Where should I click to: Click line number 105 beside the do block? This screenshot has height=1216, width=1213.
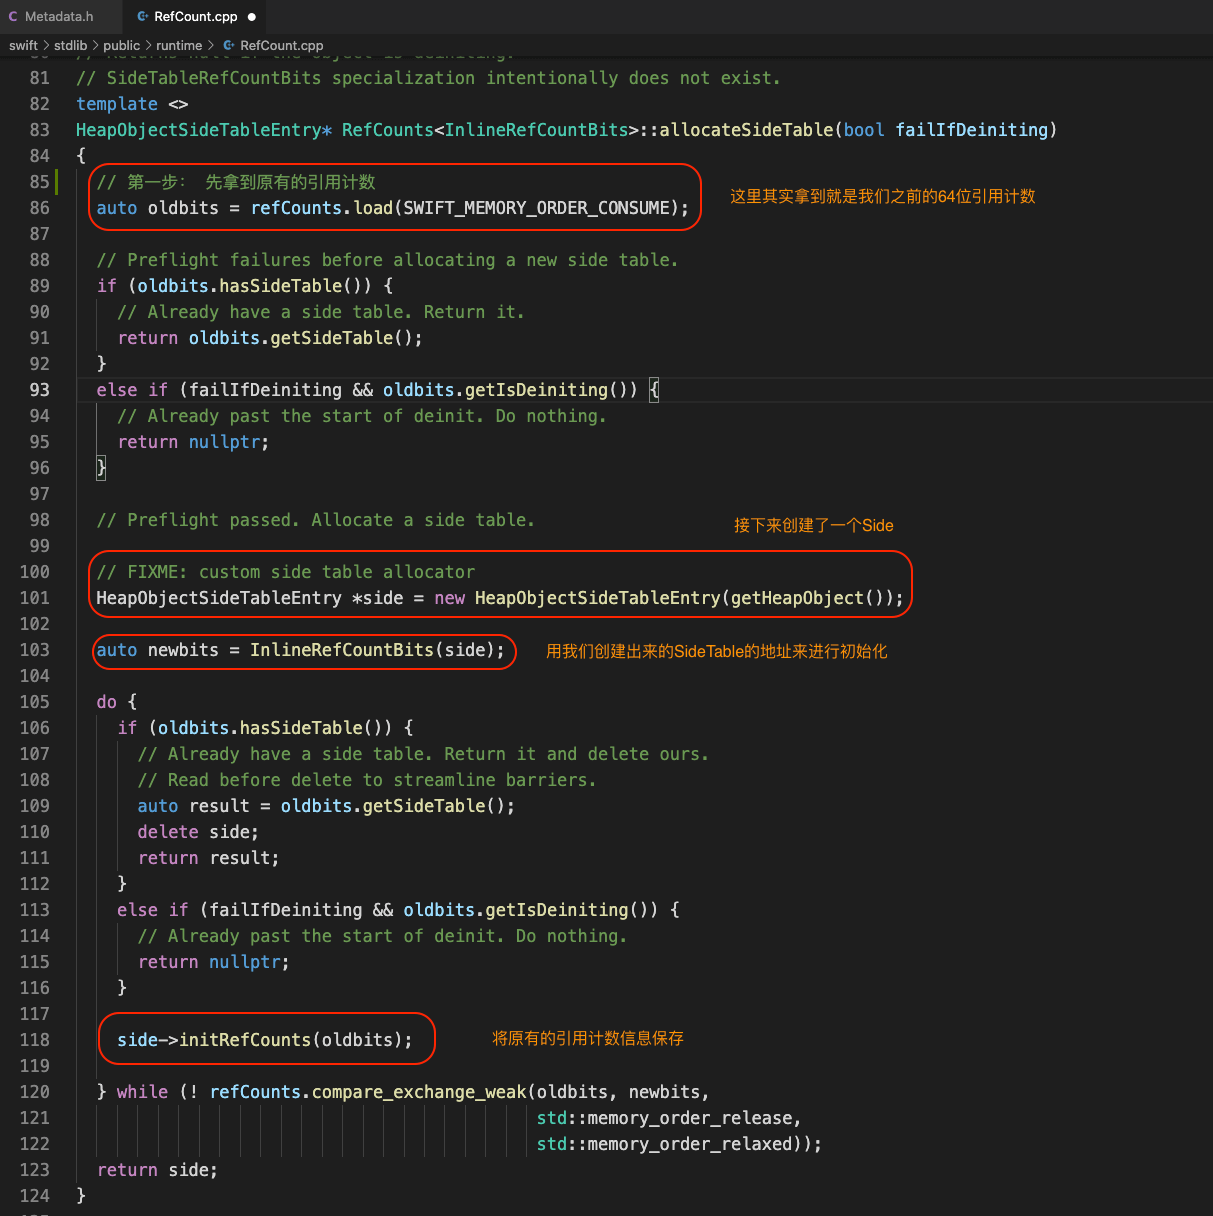click(x=35, y=702)
